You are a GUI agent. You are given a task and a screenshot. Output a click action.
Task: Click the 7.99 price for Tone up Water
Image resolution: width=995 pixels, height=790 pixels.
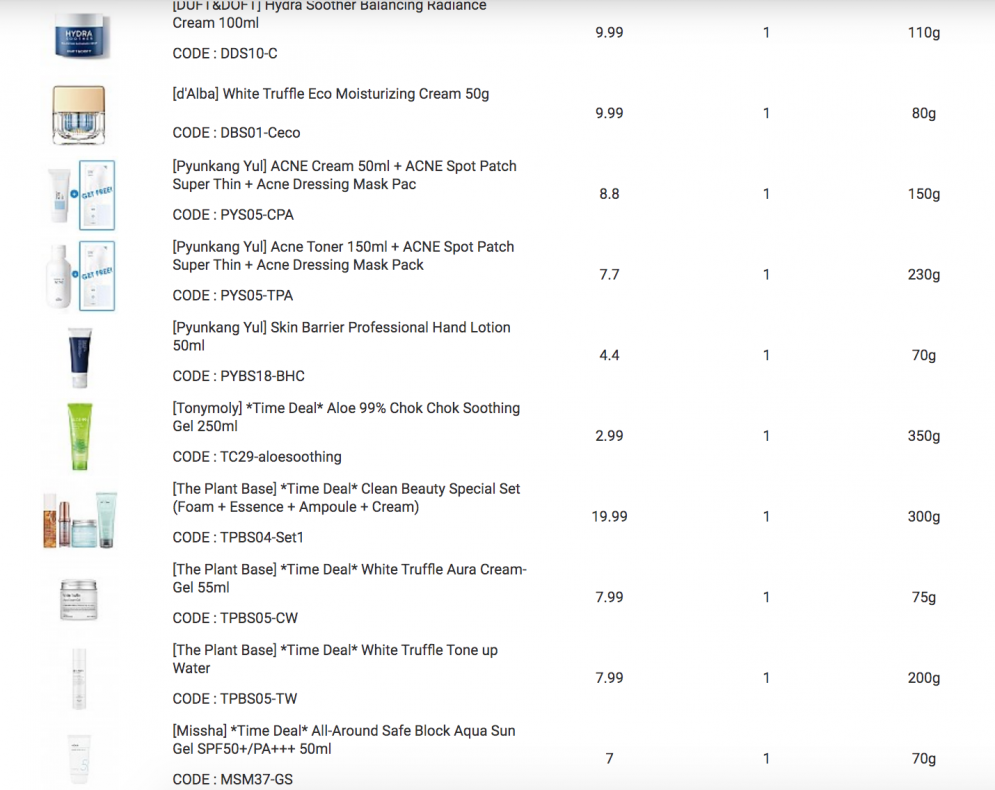(x=609, y=677)
